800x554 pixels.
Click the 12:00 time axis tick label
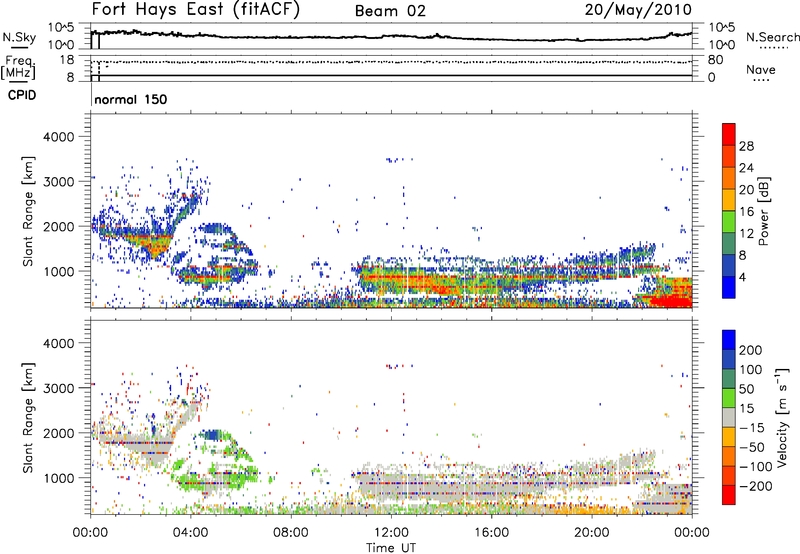pos(391,533)
